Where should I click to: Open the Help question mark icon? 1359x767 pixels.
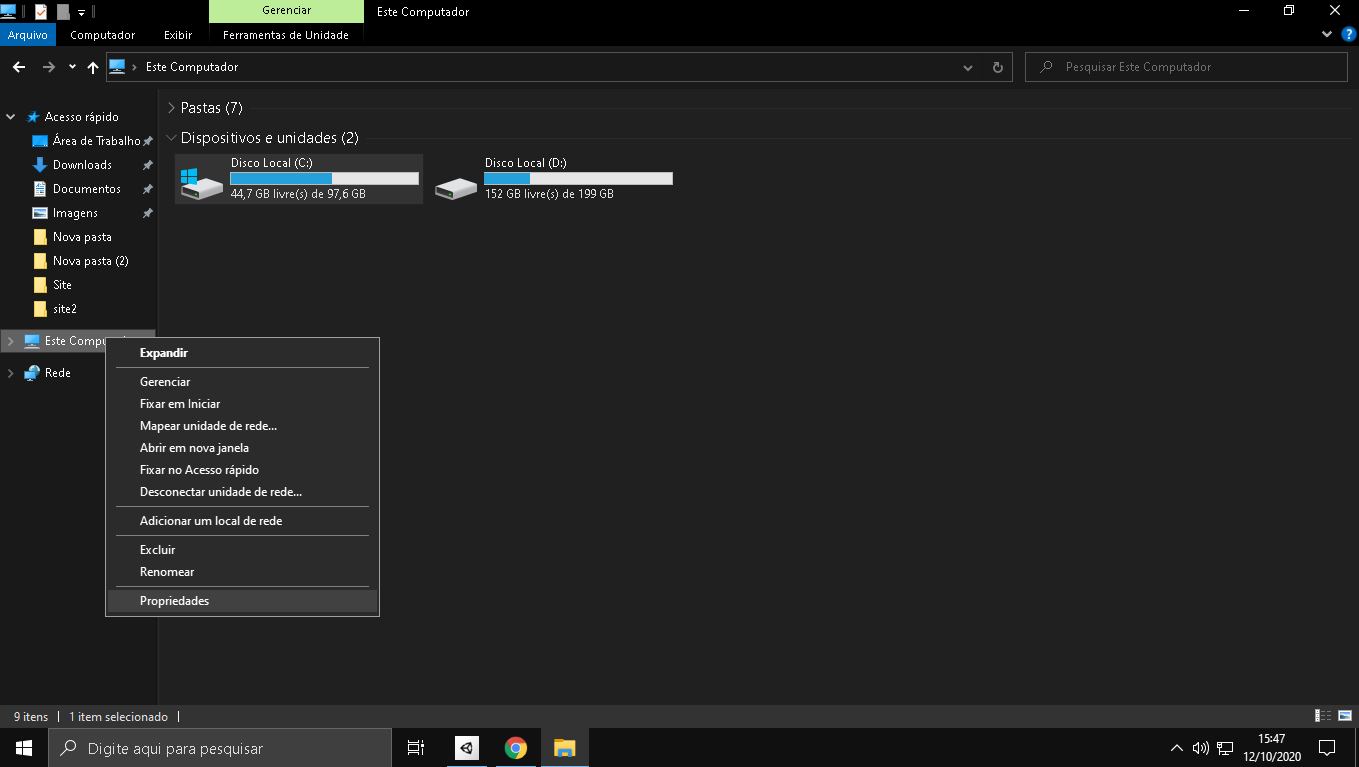click(x=1348, y=34)
